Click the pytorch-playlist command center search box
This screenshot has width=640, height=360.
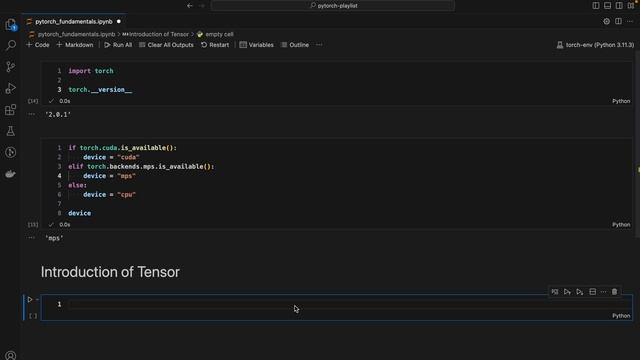coord(333,6)
